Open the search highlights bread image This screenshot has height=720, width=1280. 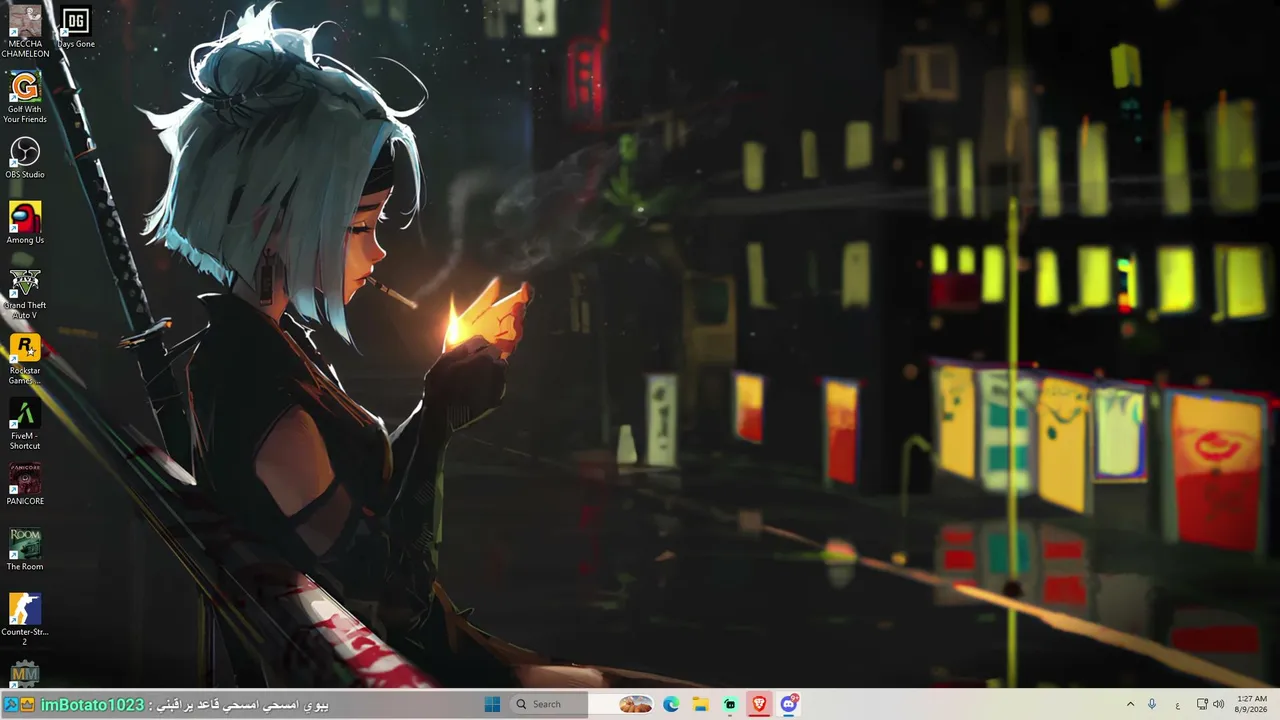(x=635, y=704)
